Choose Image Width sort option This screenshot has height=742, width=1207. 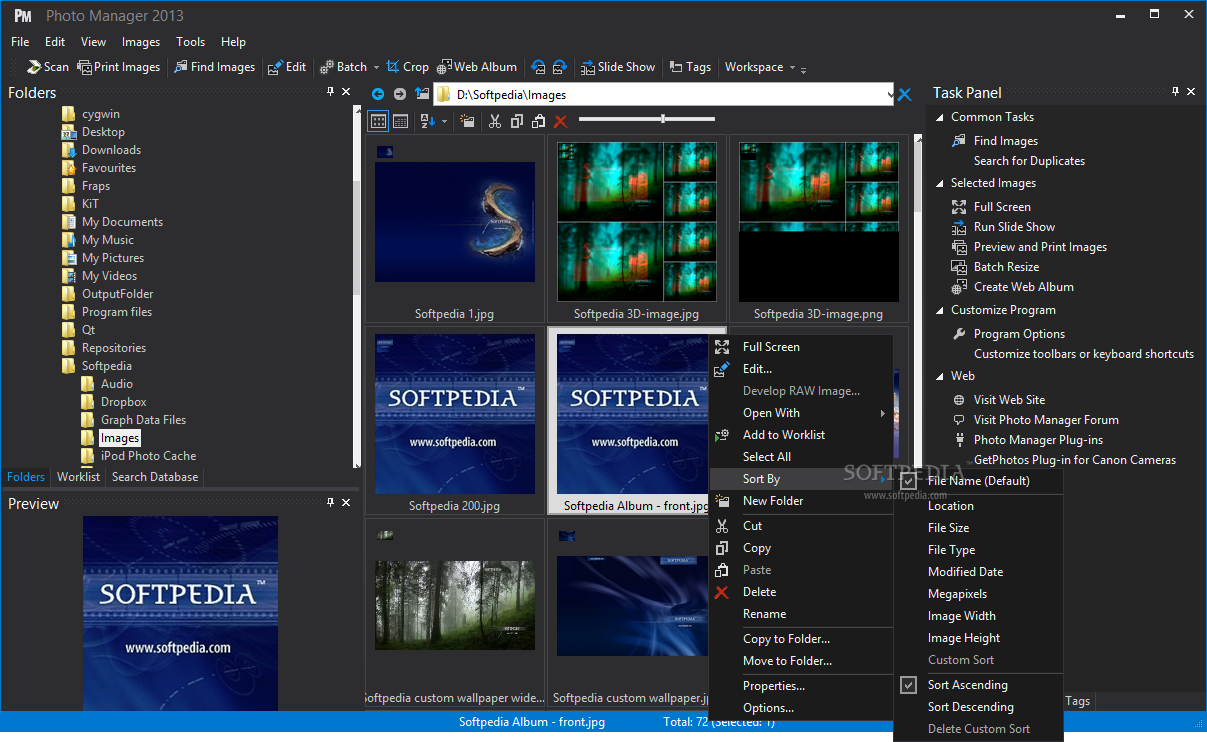(978, 616)
